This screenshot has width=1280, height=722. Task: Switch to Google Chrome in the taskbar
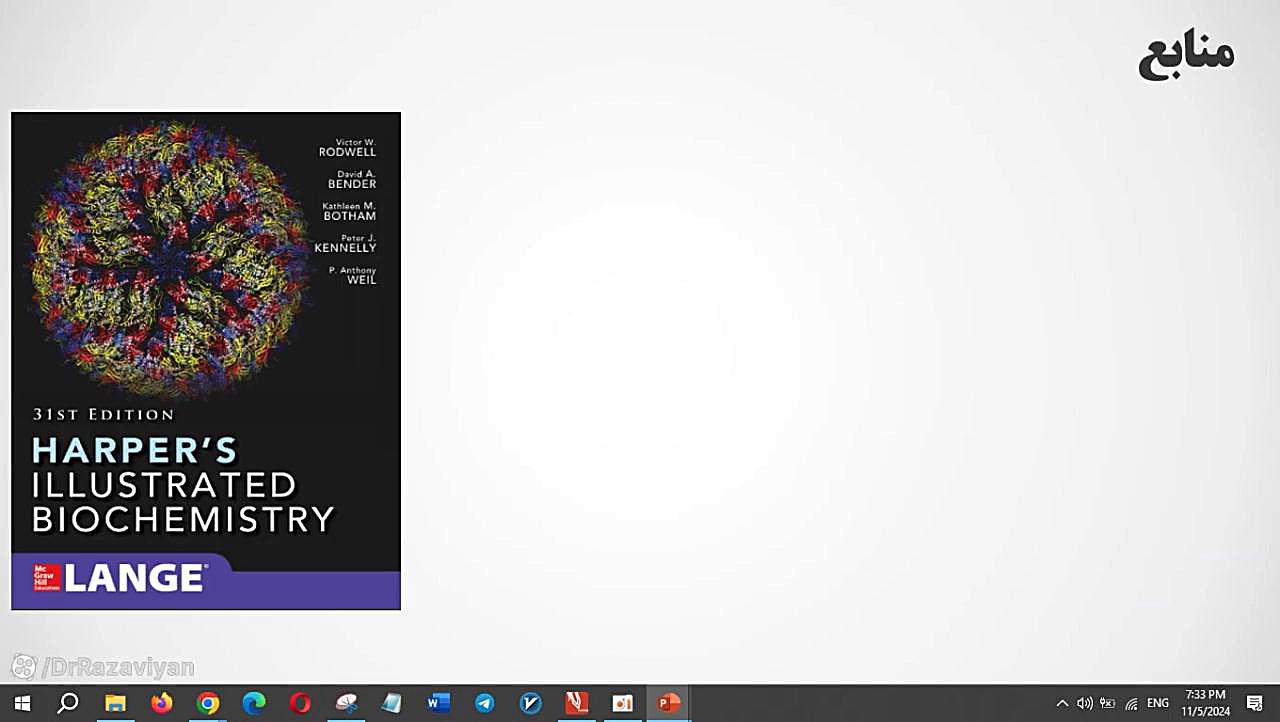tap(208, 703)
